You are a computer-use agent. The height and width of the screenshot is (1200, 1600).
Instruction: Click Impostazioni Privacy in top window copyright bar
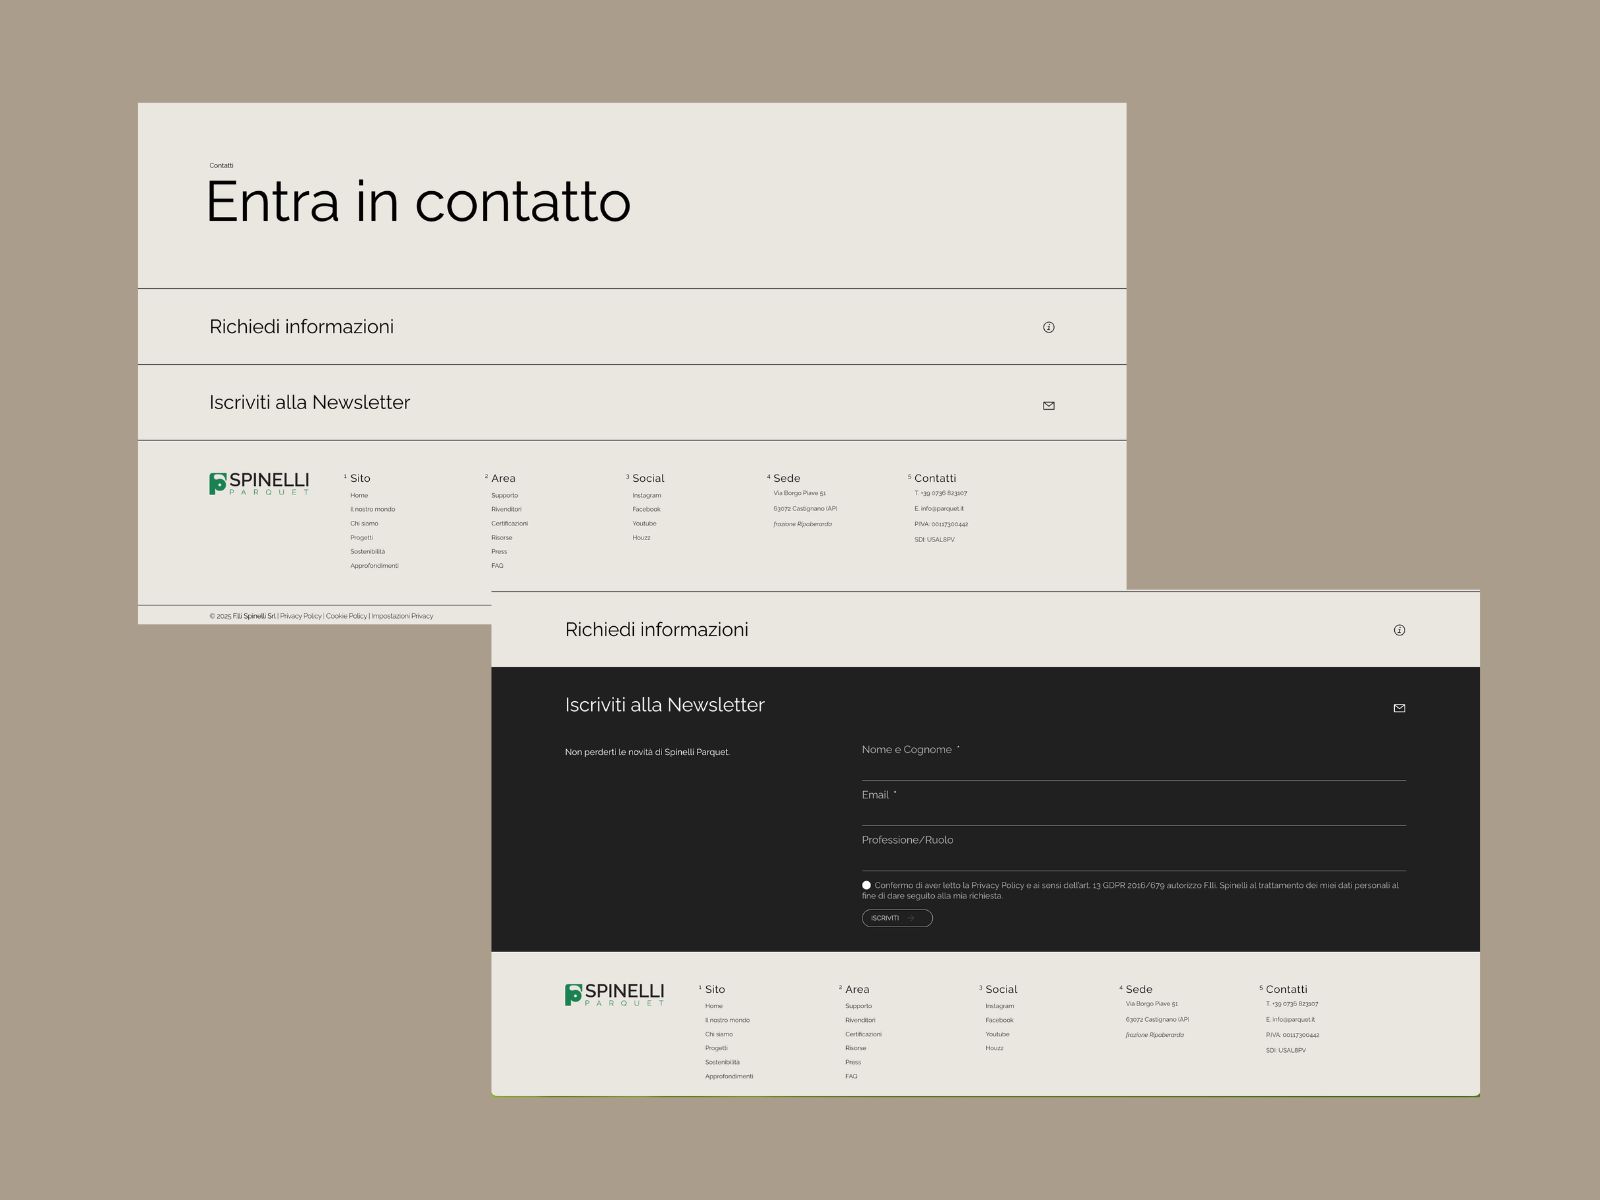(402, 616)
